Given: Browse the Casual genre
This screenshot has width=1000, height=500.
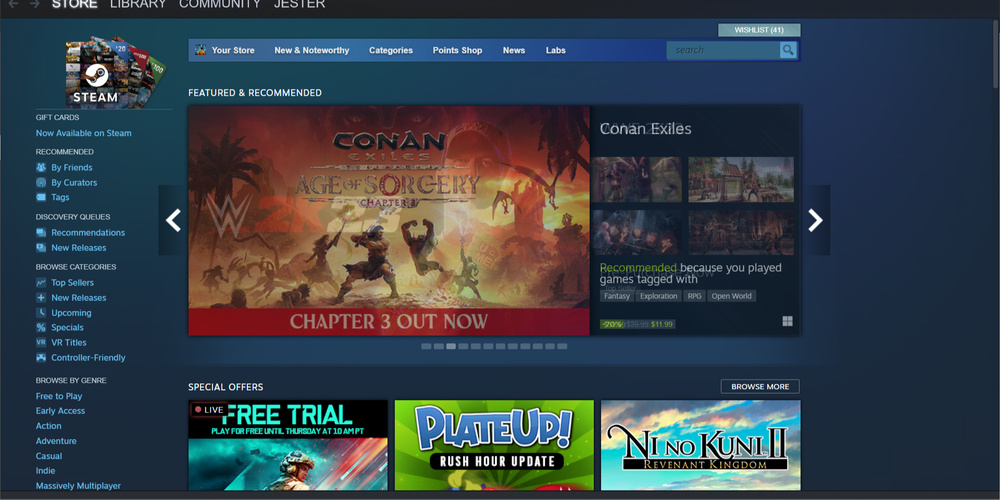Looking at the screenshot, I should (48, 456).
